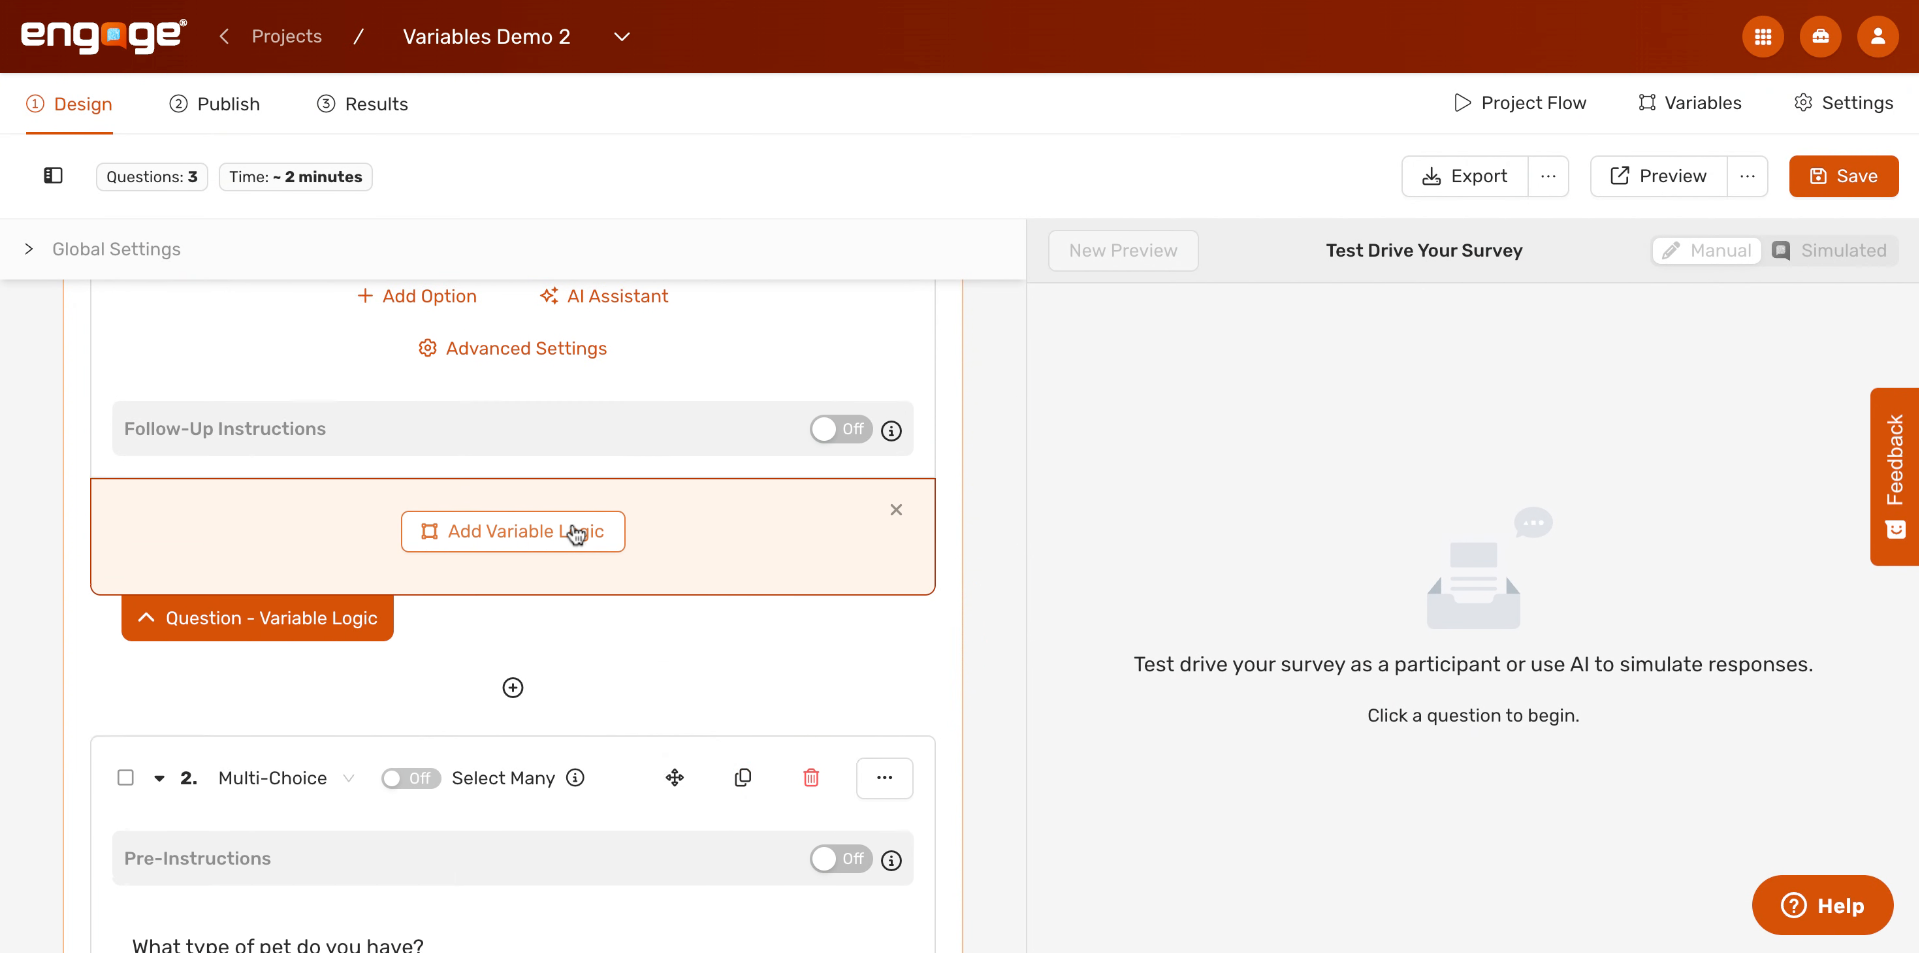
Task: Open the Variables menu item
Action: [1690, 103]
